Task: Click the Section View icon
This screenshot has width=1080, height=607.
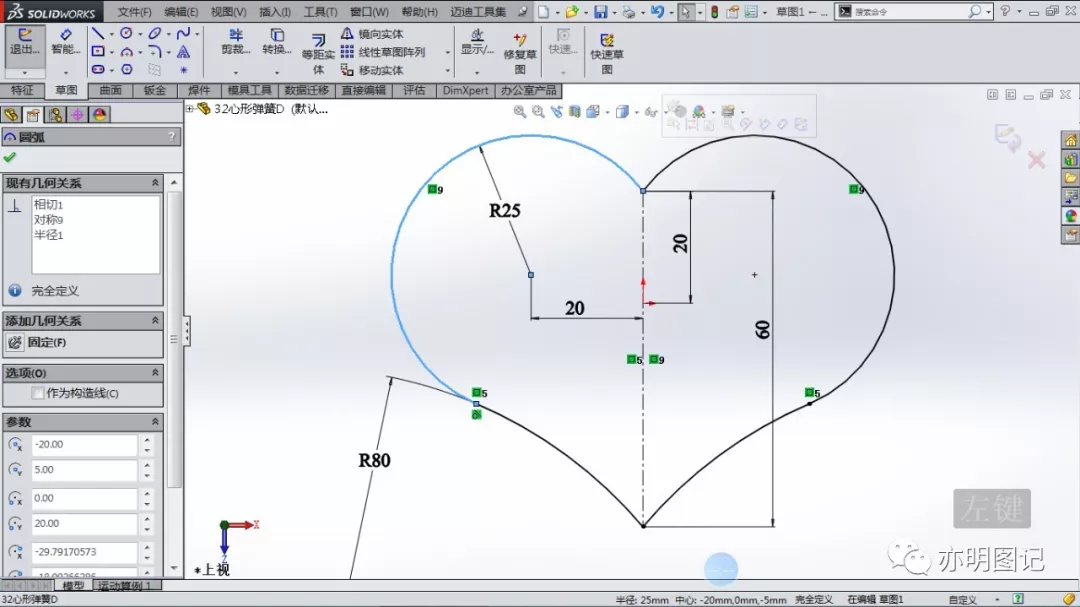Action: point(574,112)
